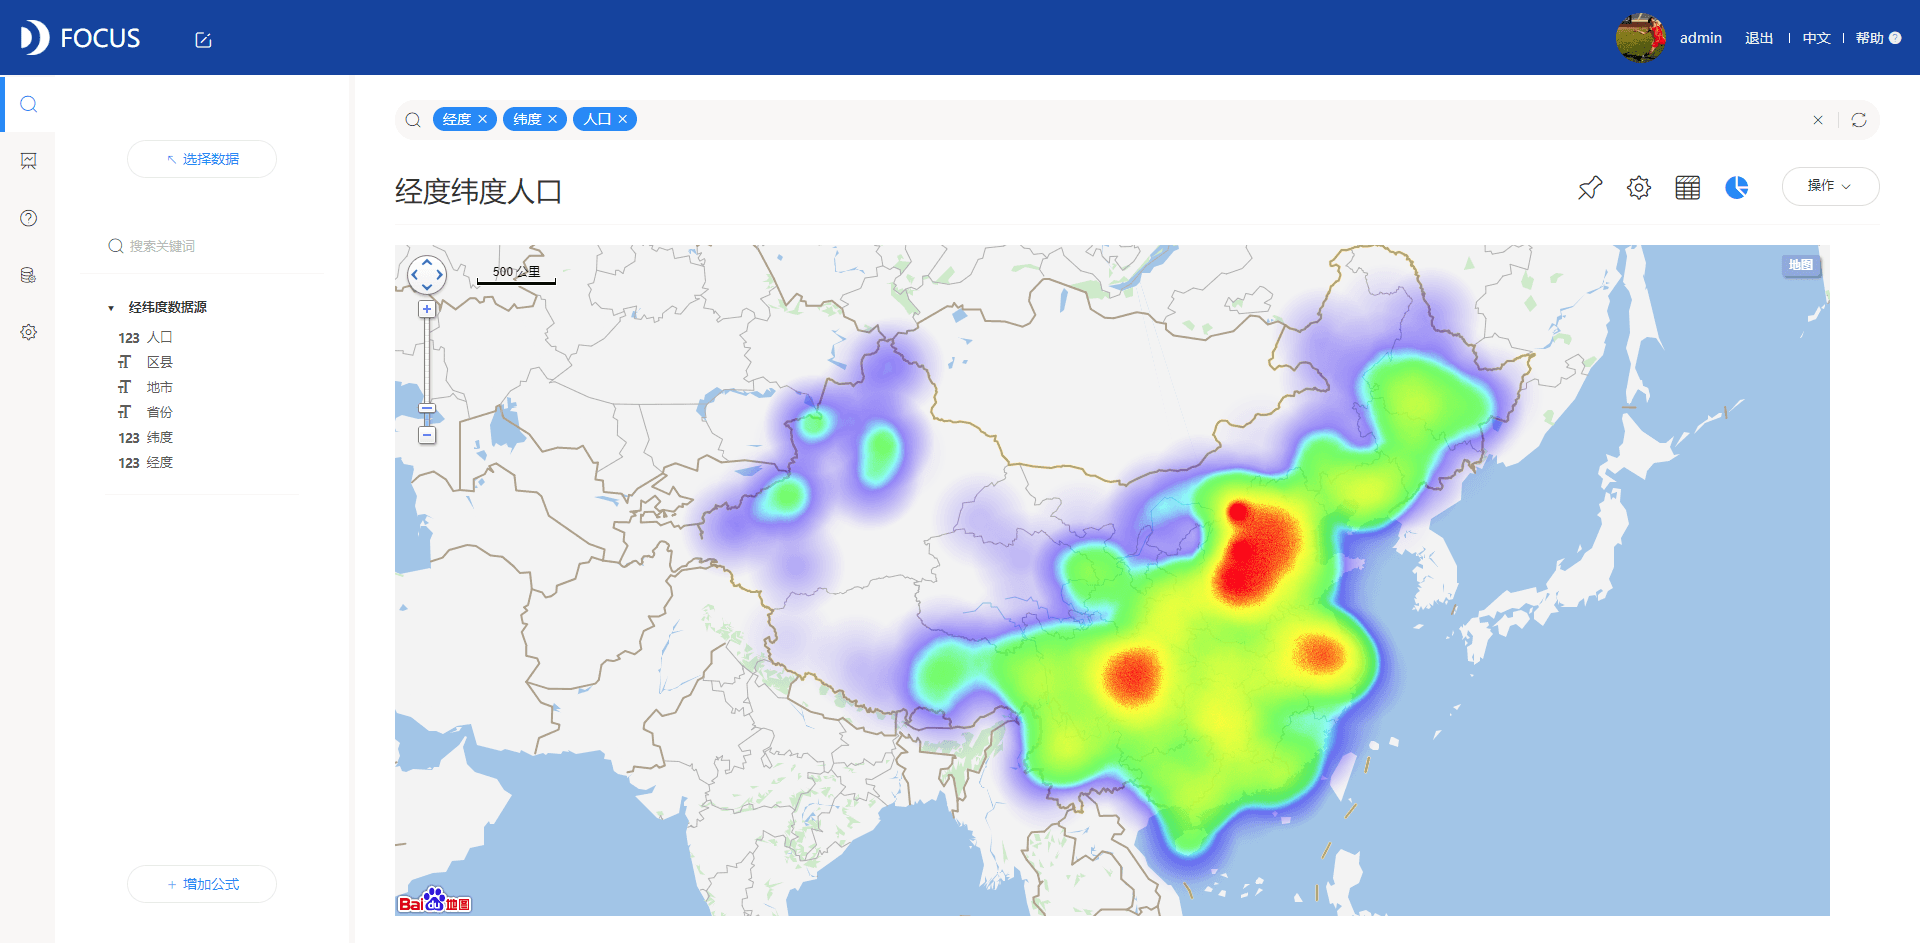Remove the 纬度 search tag
Screen dimensions: 1920x943
tap(552, 119)
